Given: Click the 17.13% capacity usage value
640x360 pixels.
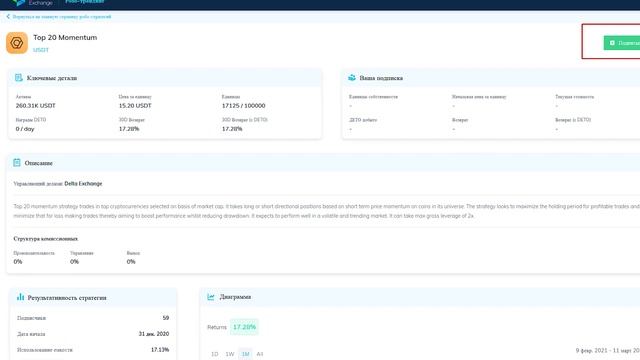Looking at the screenshot, I should tap(160, 350).
